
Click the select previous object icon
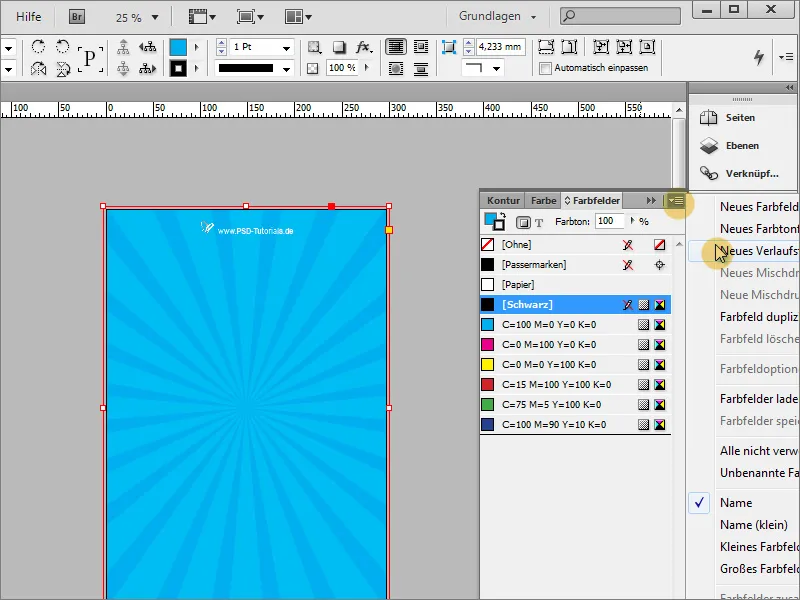coord(148,47)
